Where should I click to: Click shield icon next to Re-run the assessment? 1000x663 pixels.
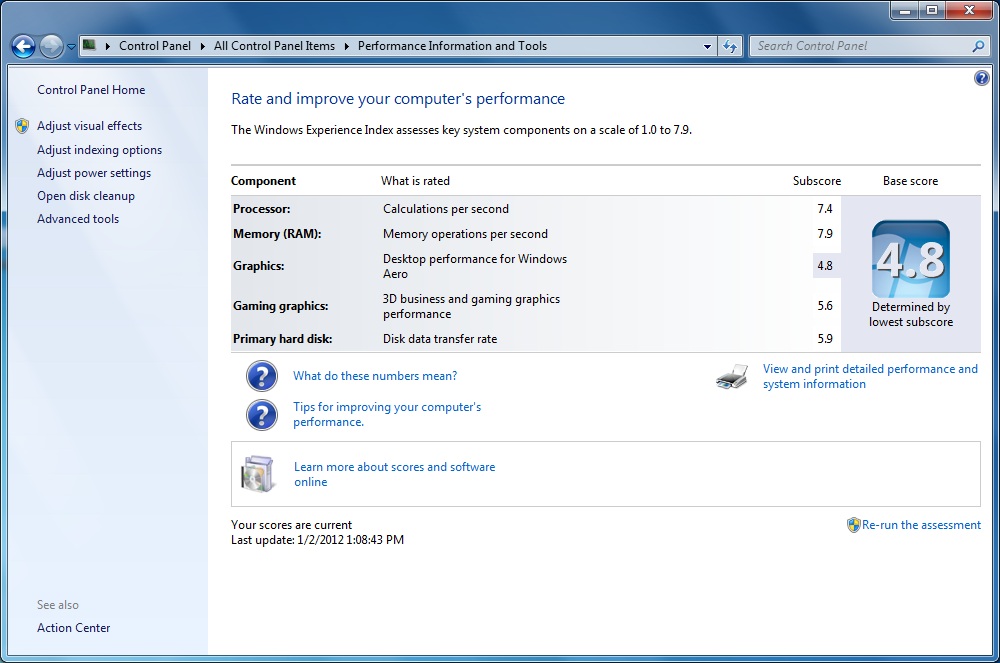pyautogui.click(x=853, y=525)
